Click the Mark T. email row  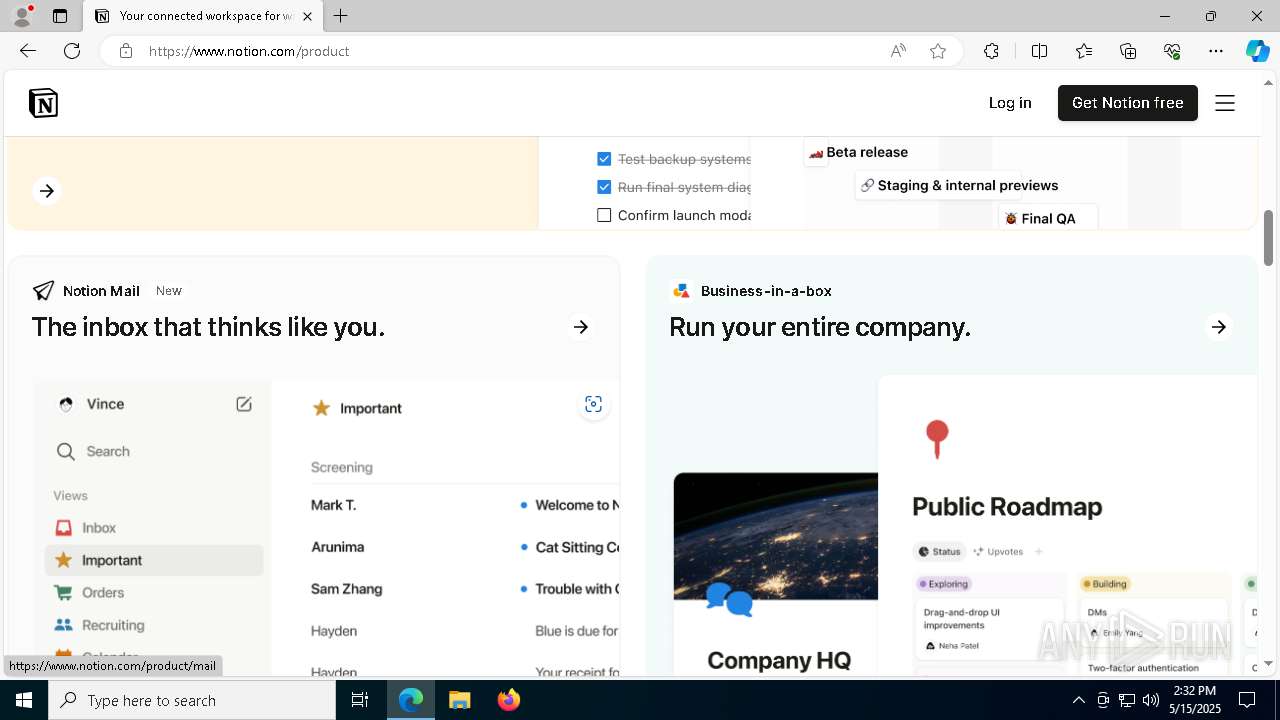465,505
